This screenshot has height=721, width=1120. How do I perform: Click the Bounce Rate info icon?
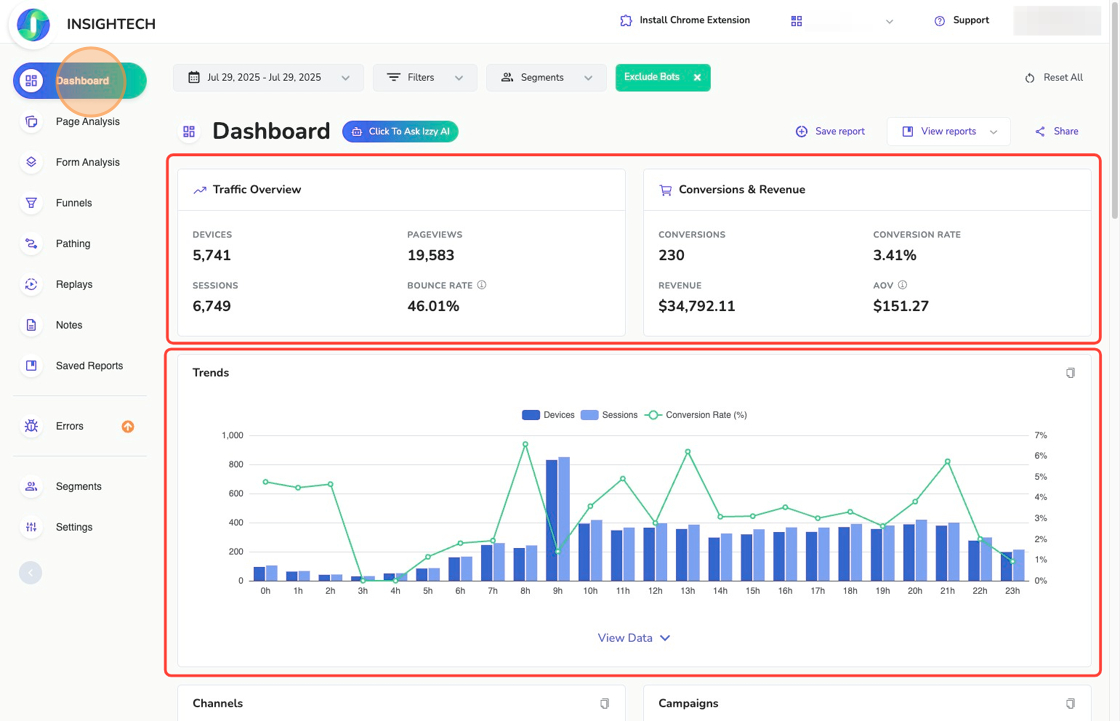(482, 285)
